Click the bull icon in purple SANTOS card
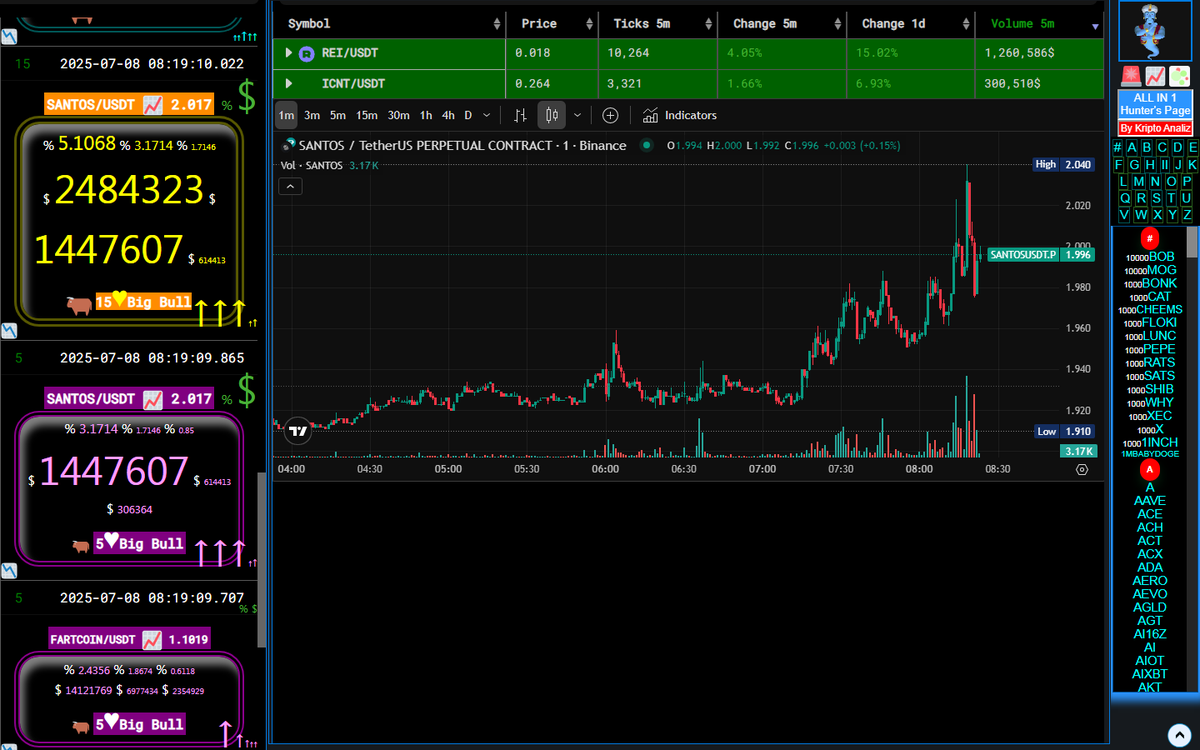Screen dimensions: 1200x750 81,546
